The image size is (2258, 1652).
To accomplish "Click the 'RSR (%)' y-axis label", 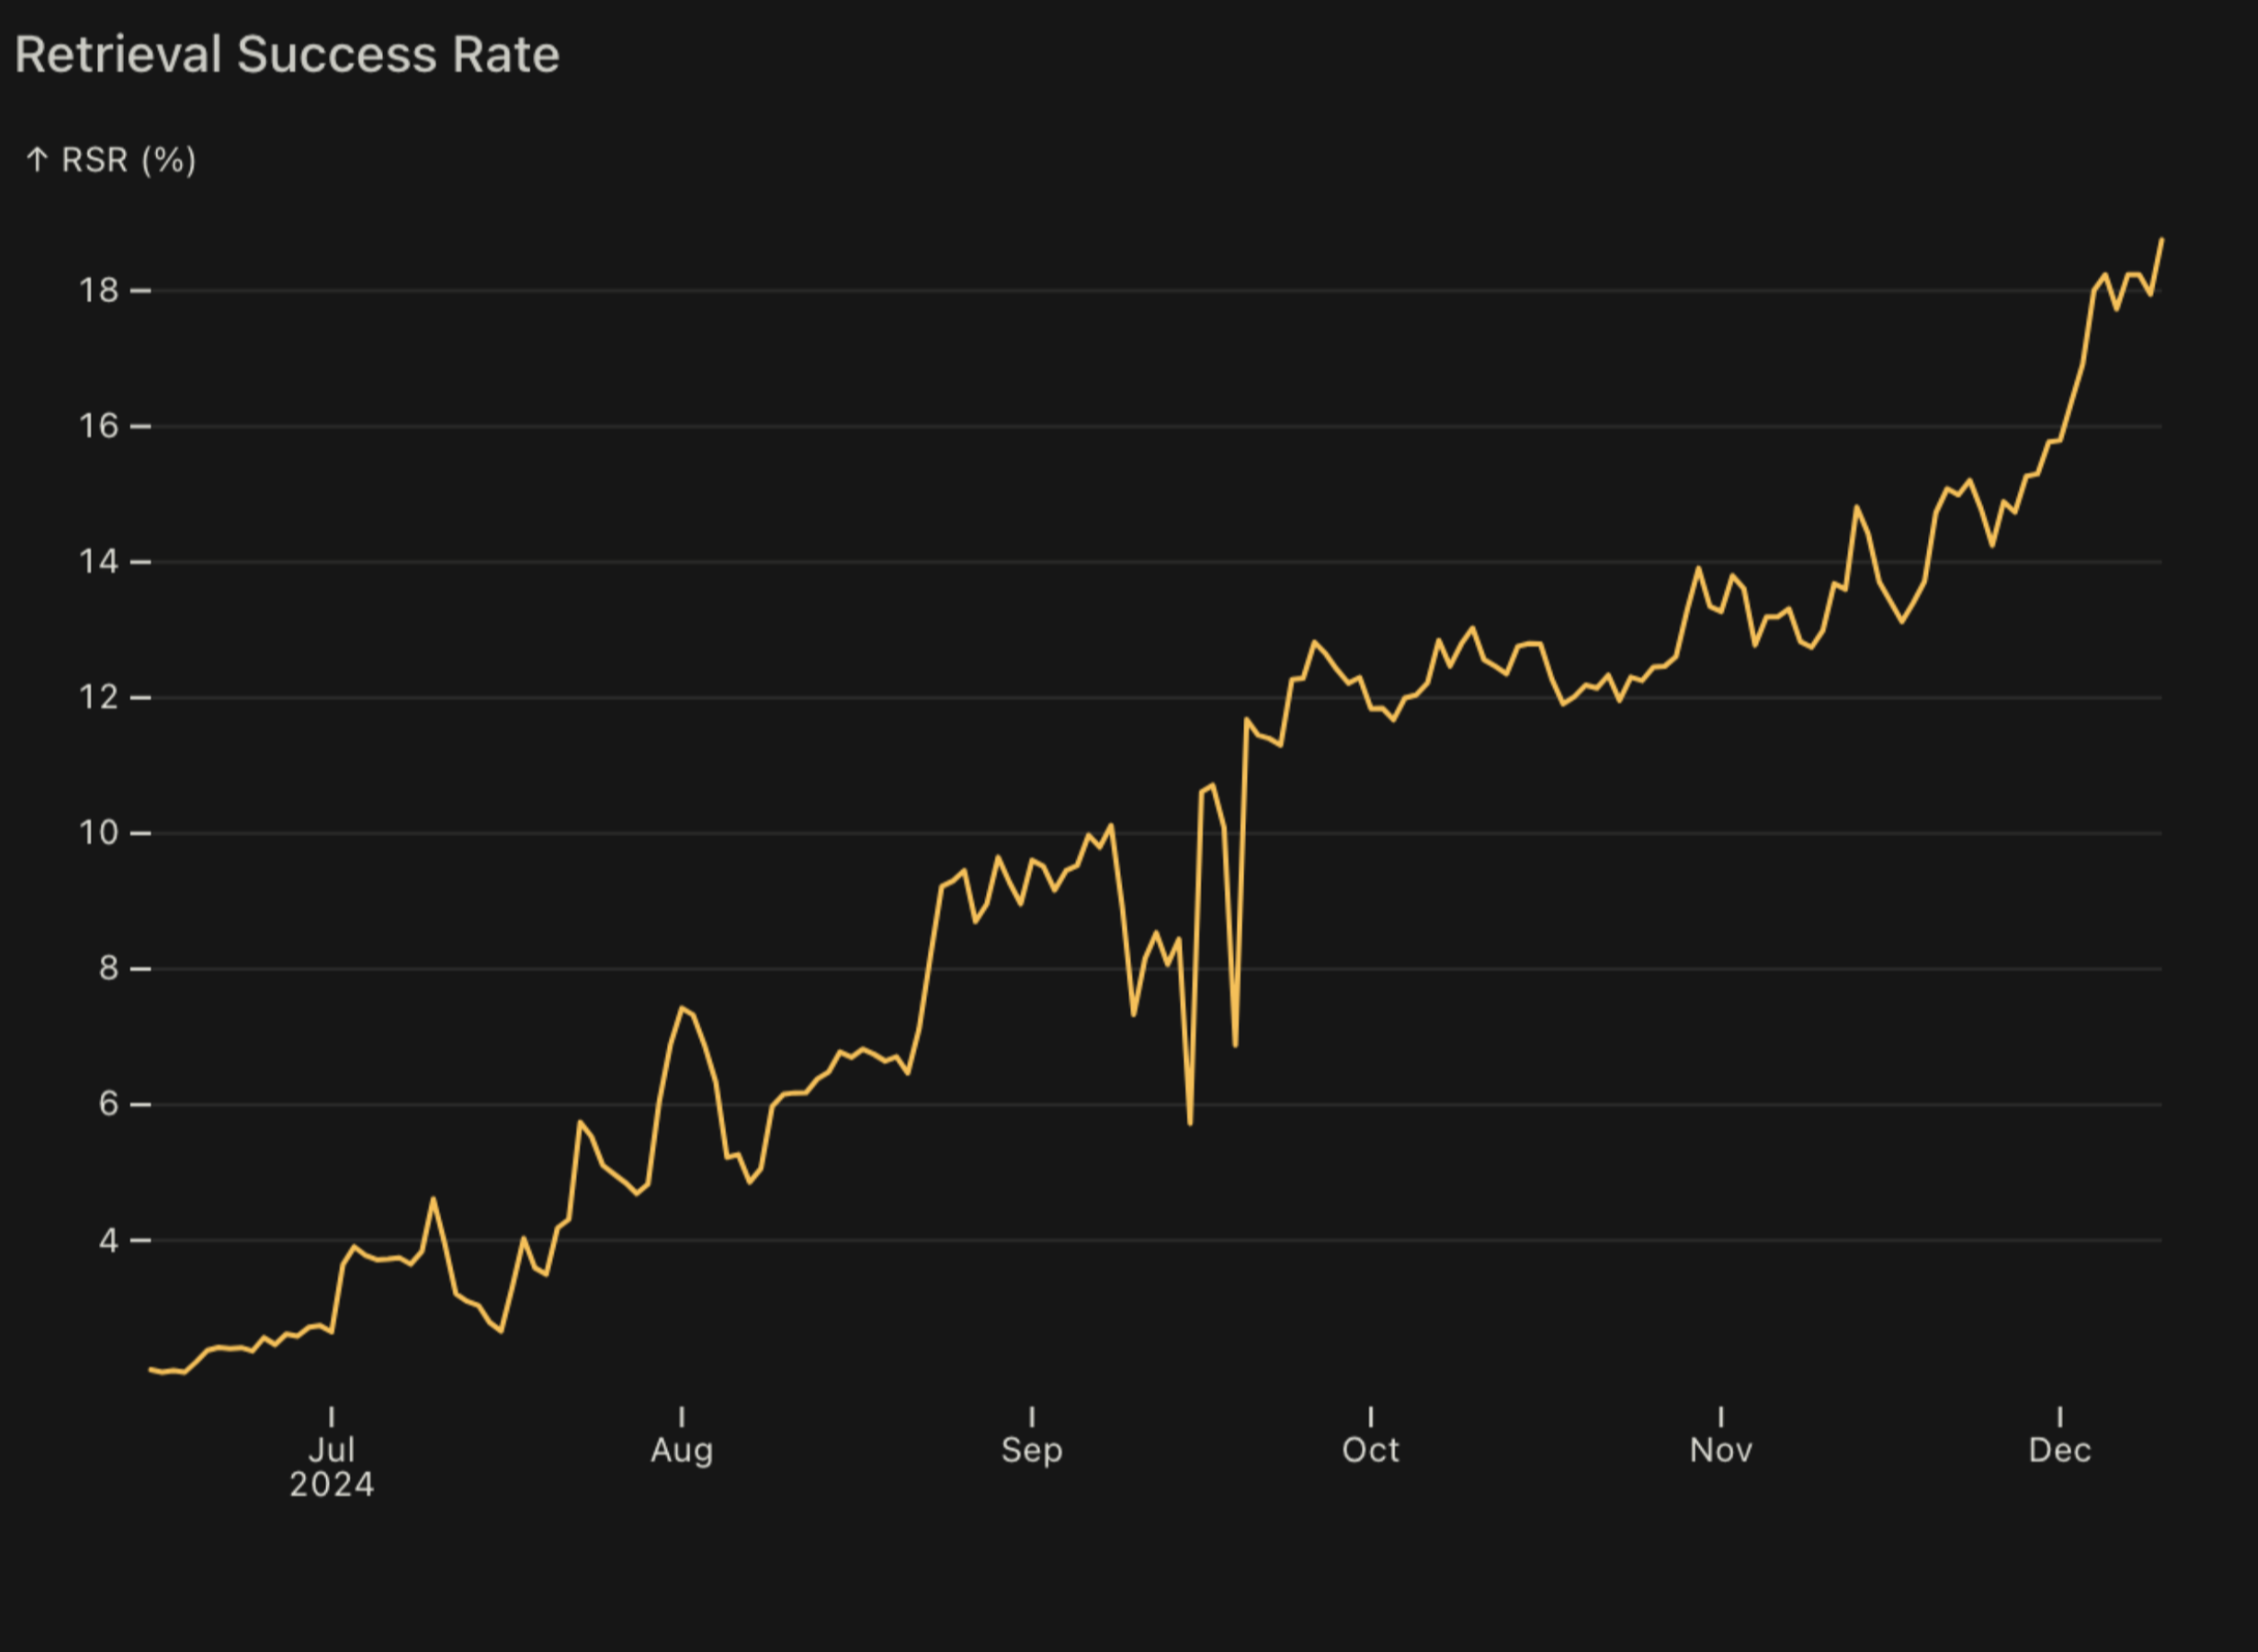I will [129, 160].
